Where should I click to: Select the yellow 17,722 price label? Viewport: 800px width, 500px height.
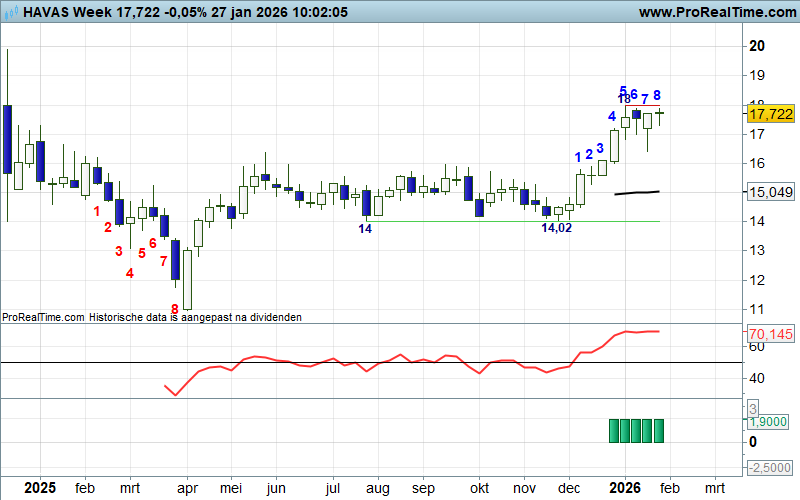[770, 116]
